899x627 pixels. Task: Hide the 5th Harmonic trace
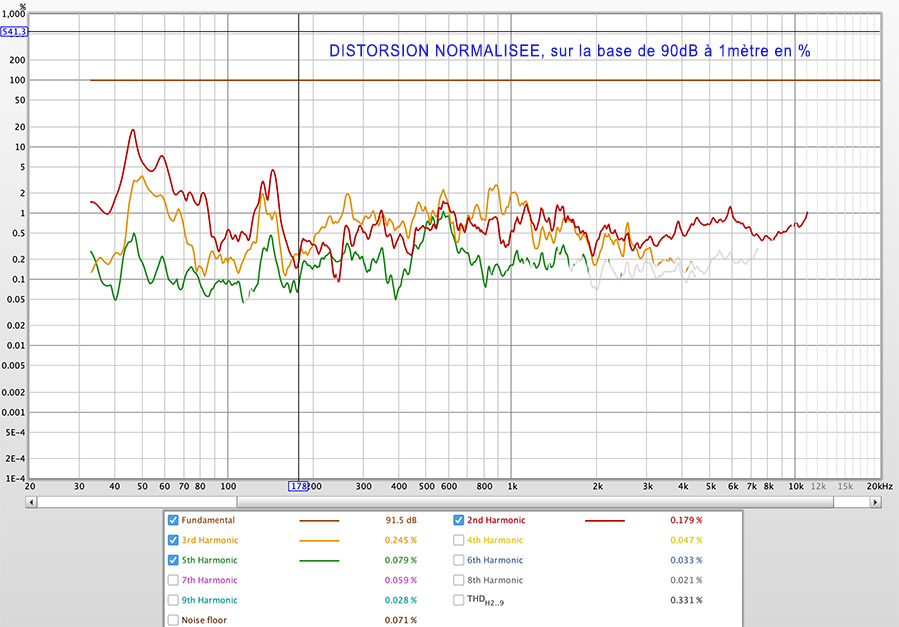173,561
